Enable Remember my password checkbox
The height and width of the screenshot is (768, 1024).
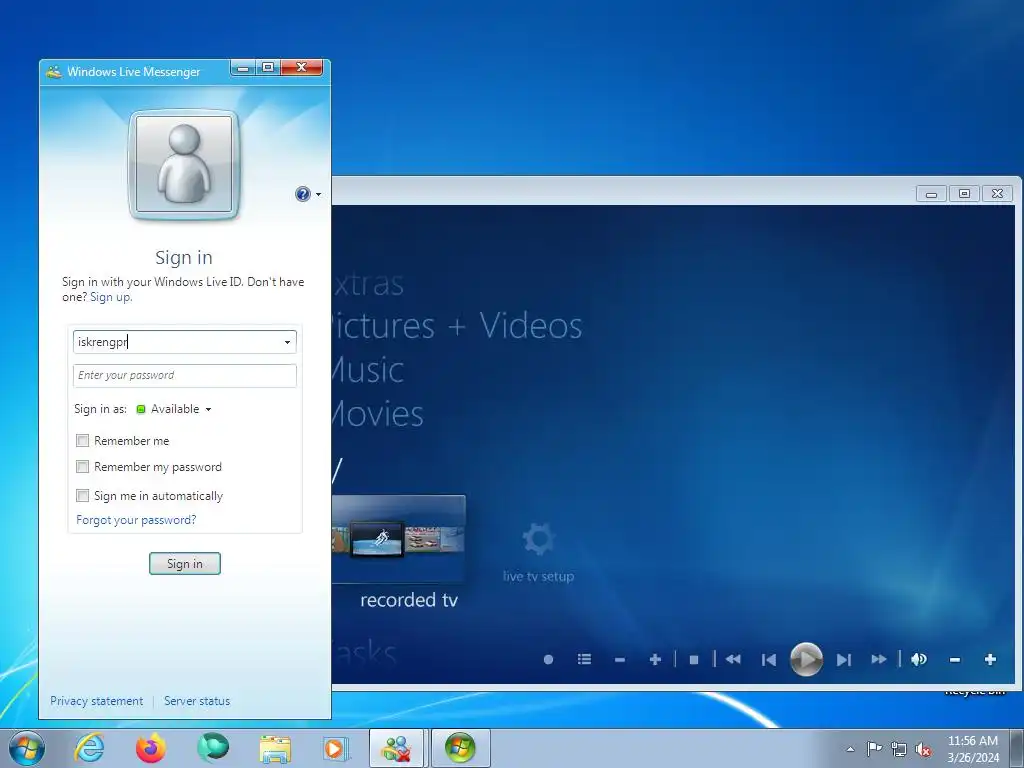82,467
